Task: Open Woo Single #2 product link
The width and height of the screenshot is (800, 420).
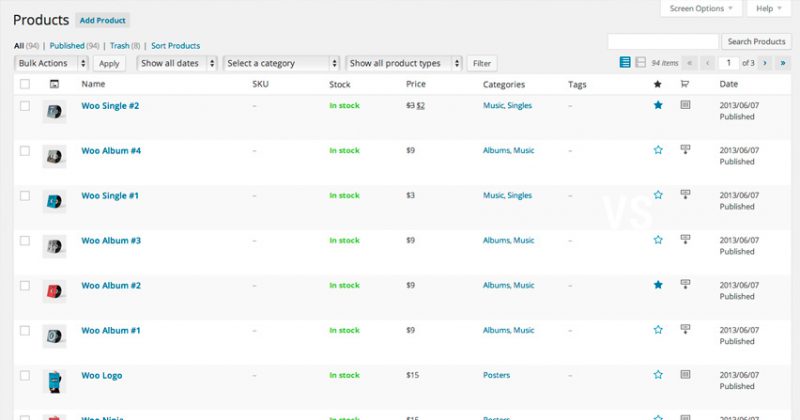Action: click(x=110, y=106)
